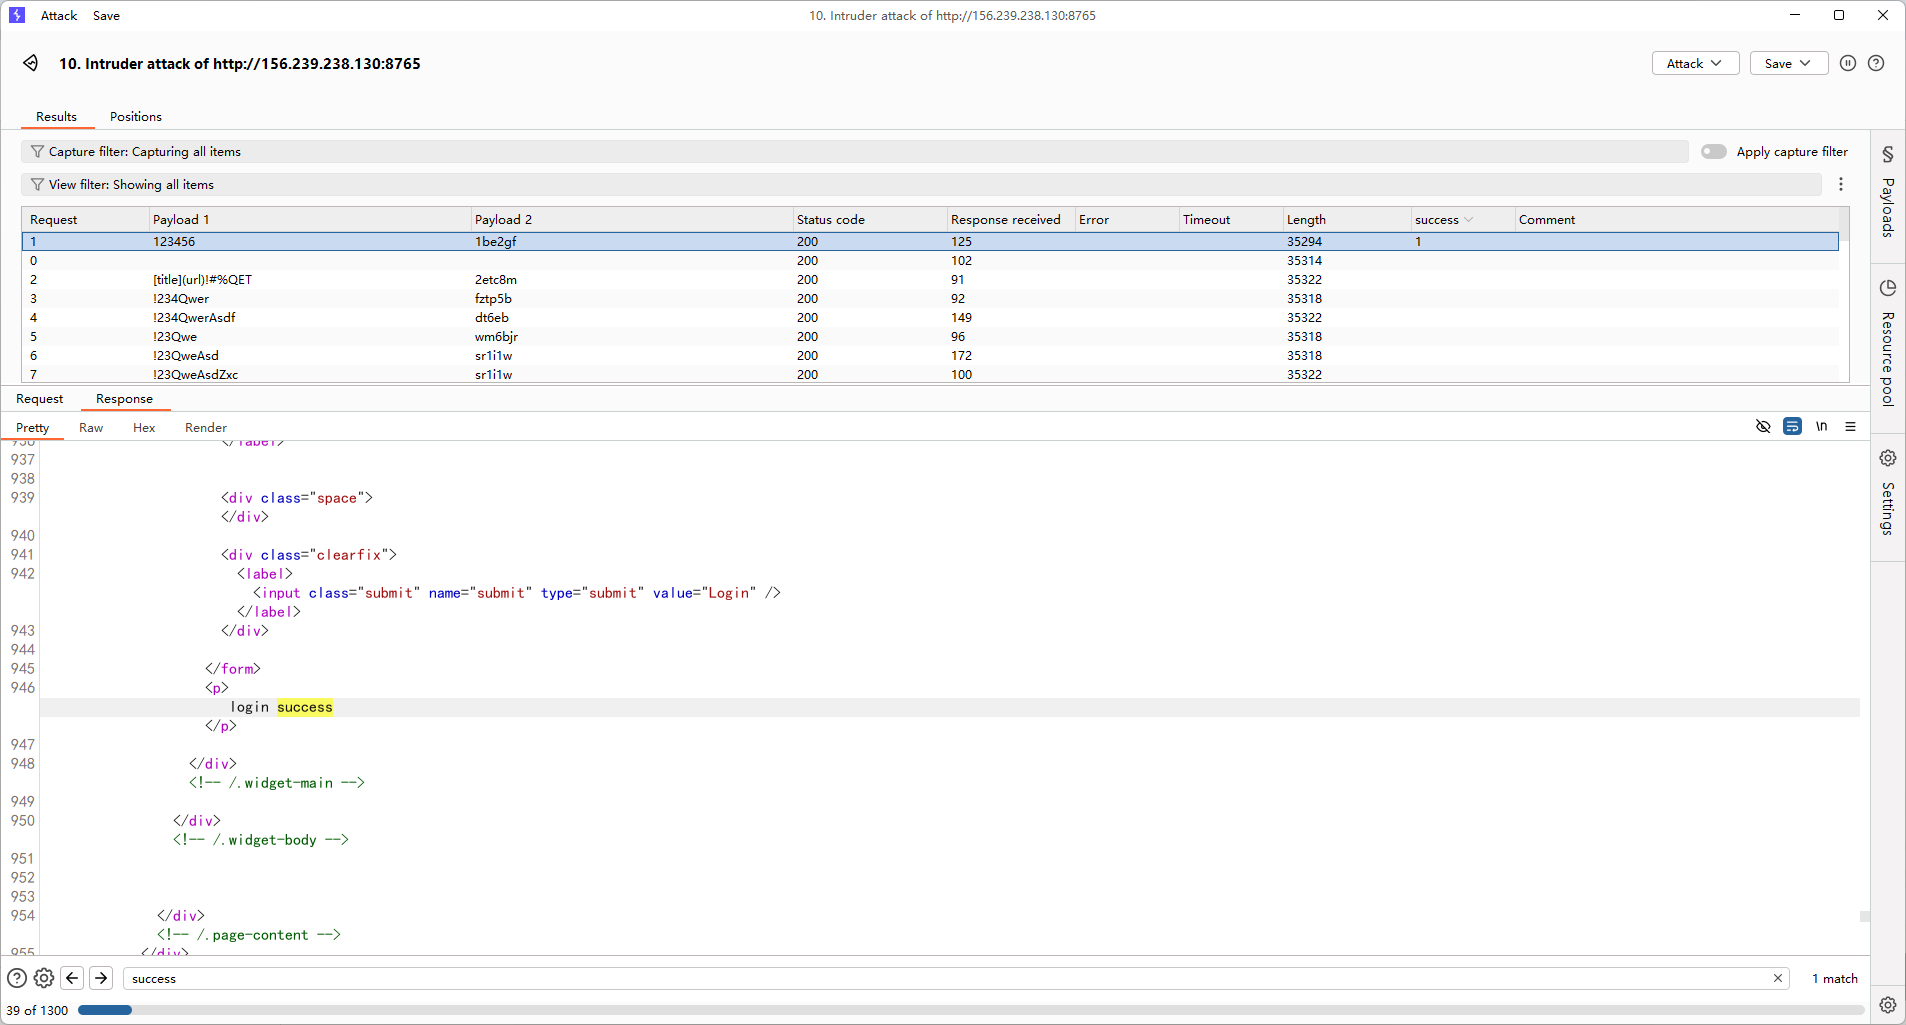Go to previous search match
This screenshot has width=1906, height=1025.
click(72, 978)
